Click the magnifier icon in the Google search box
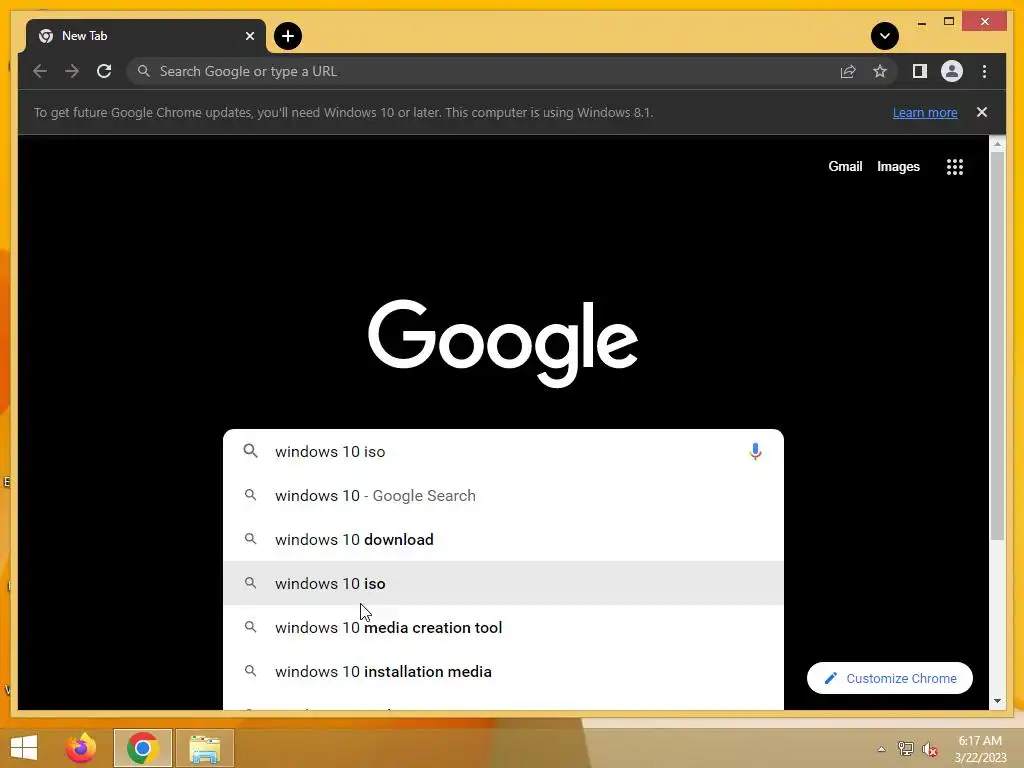Screen dimensions: 1024x768 click(250, 451)
